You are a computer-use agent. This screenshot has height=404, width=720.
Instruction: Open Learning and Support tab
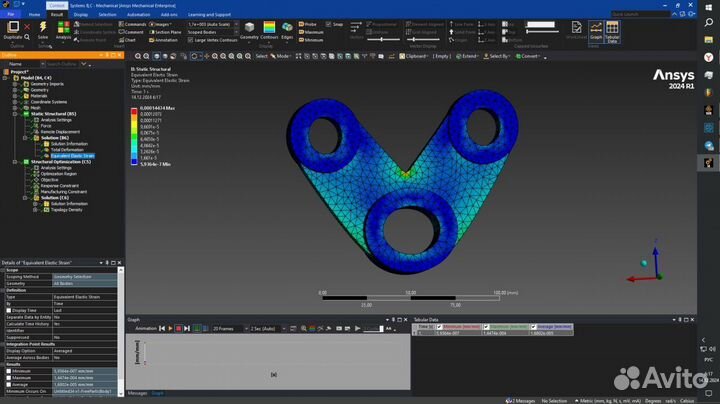click(209, 15)
